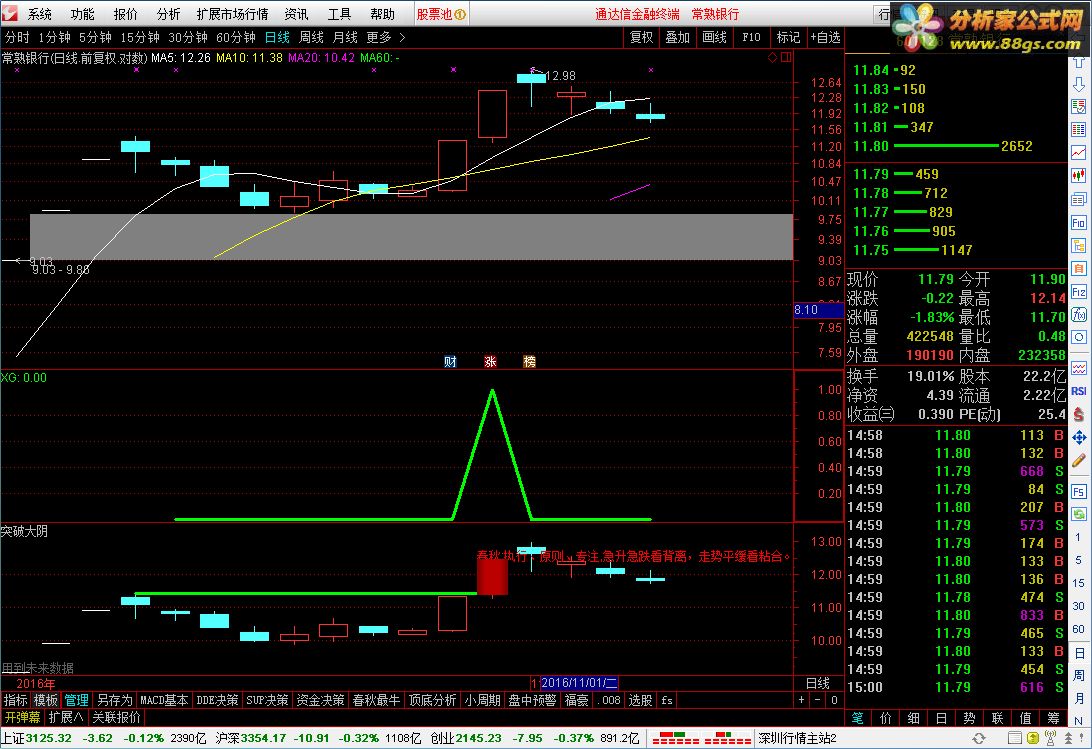Click the down arrow icon in right sidebar

[x=1079, y=84]
